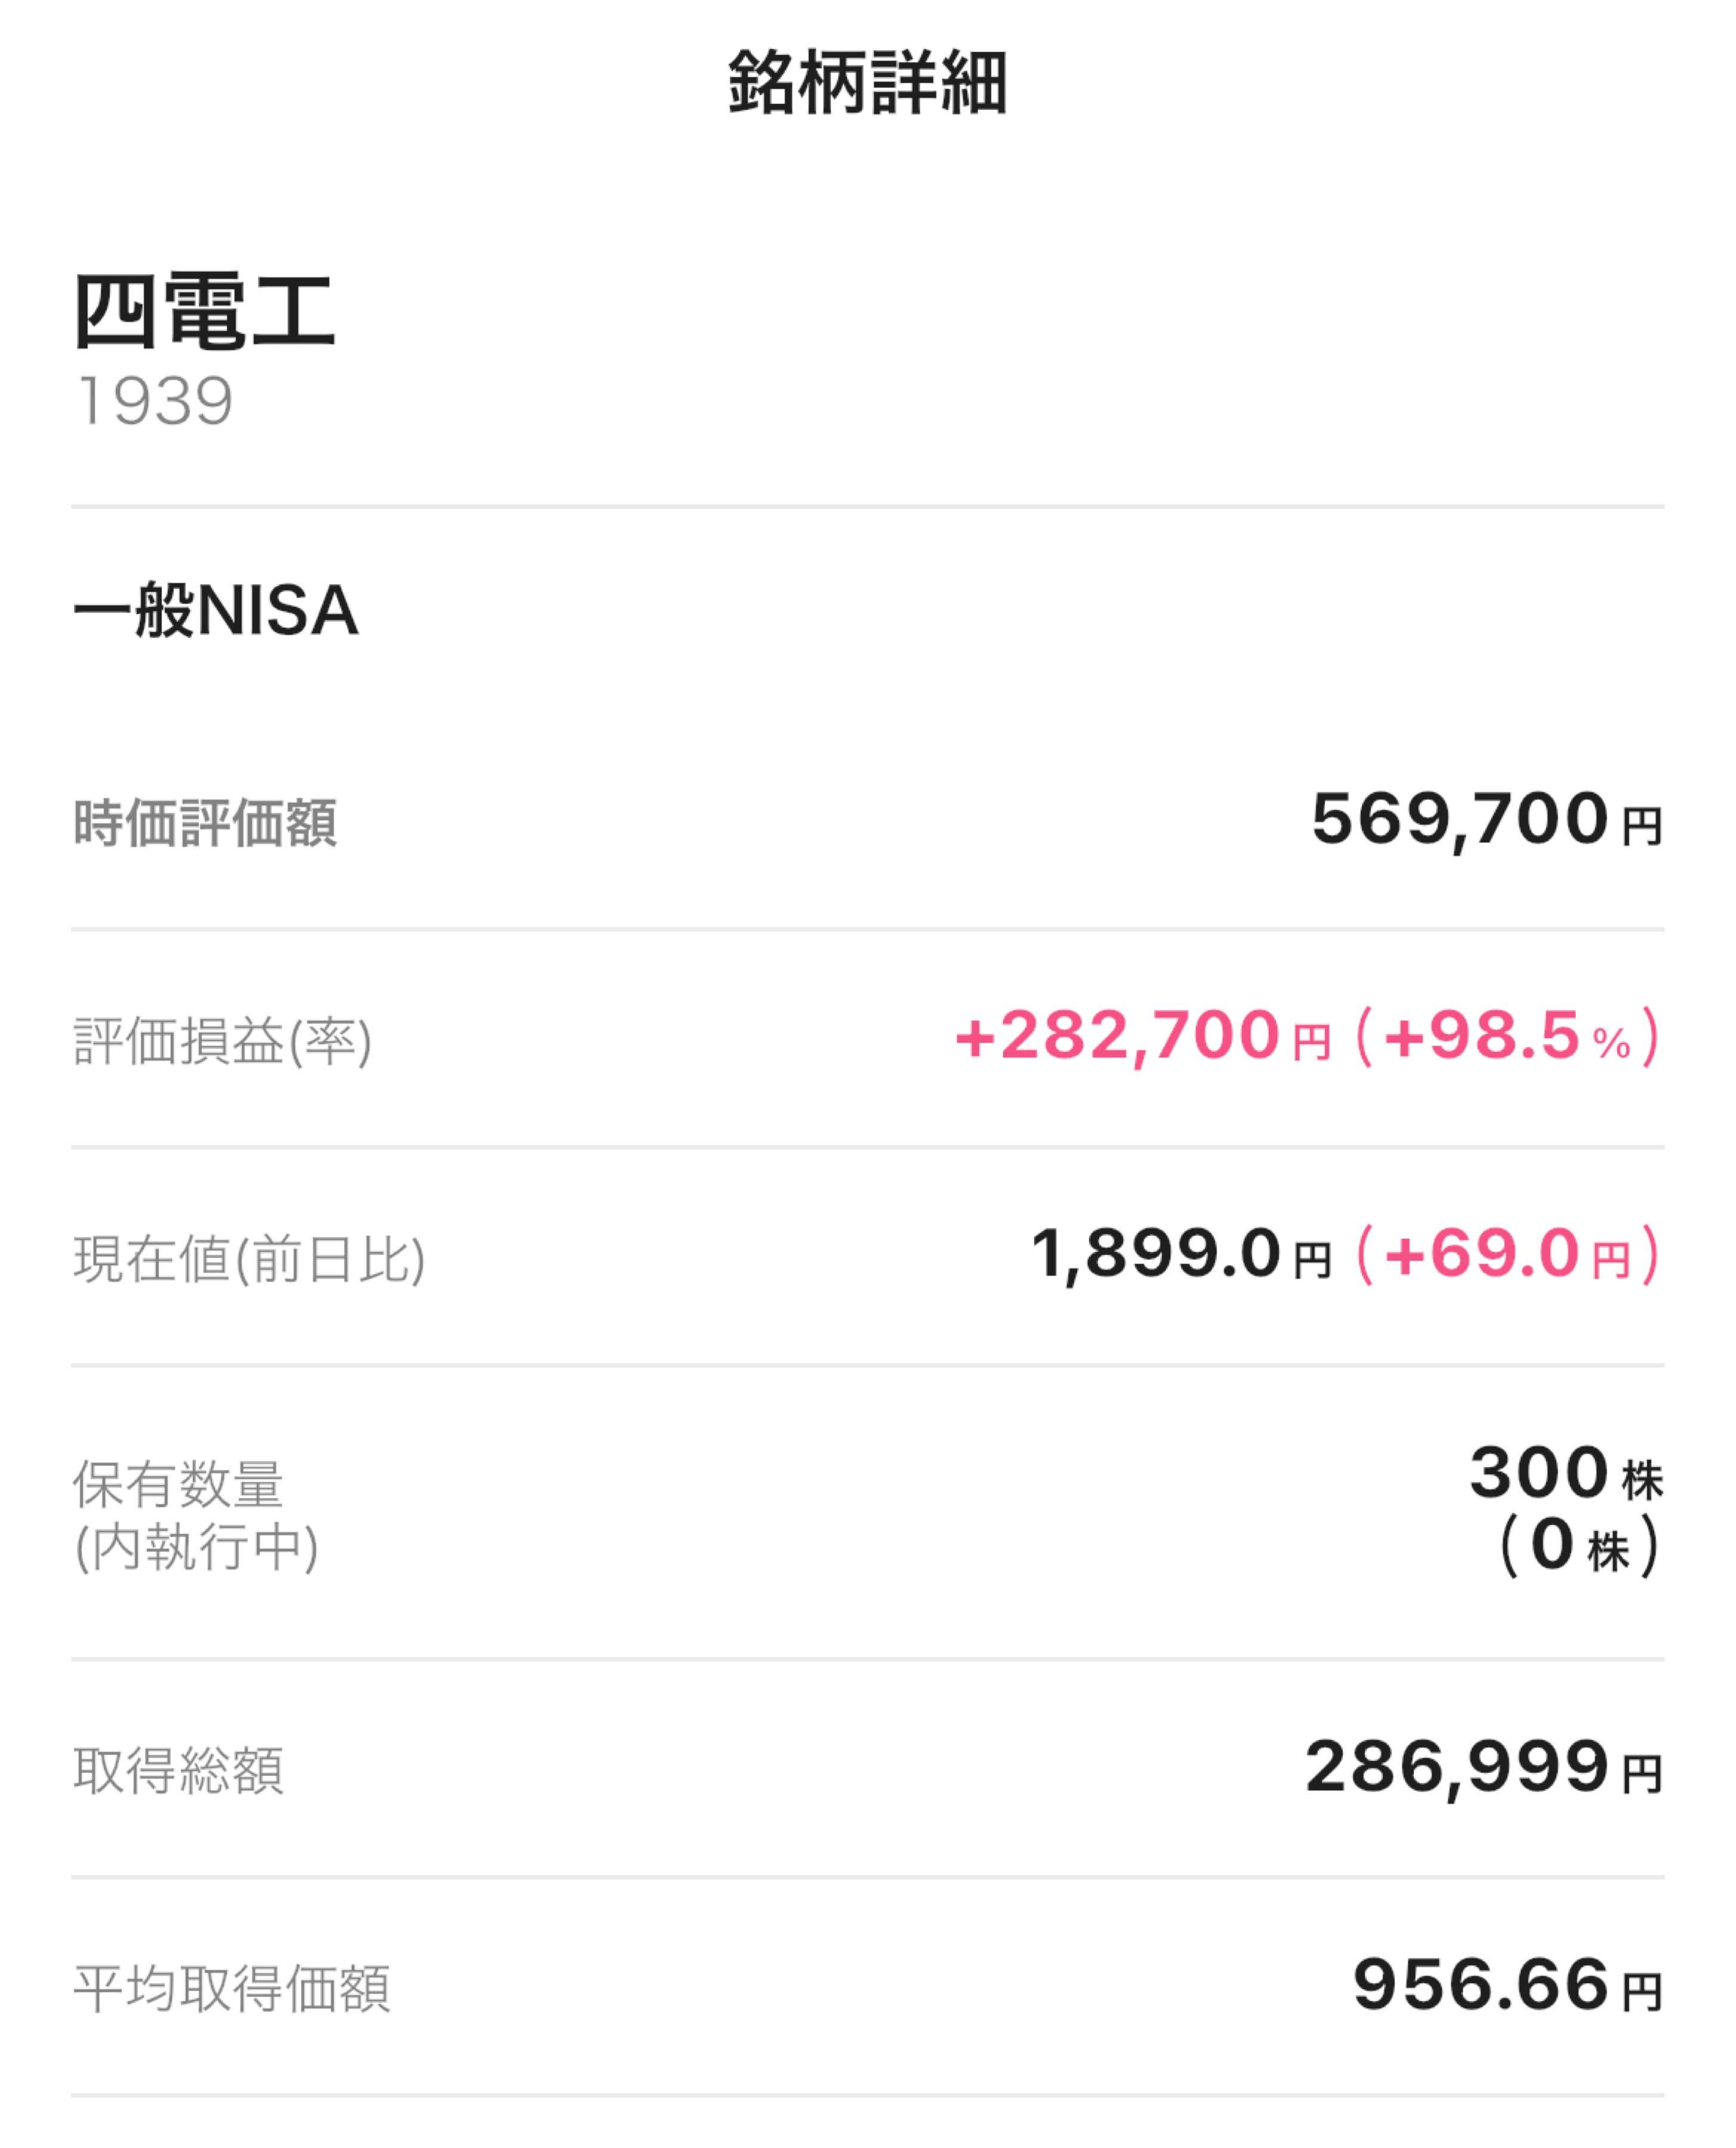Select the 現在値(前日比) label

point(250,1258)
